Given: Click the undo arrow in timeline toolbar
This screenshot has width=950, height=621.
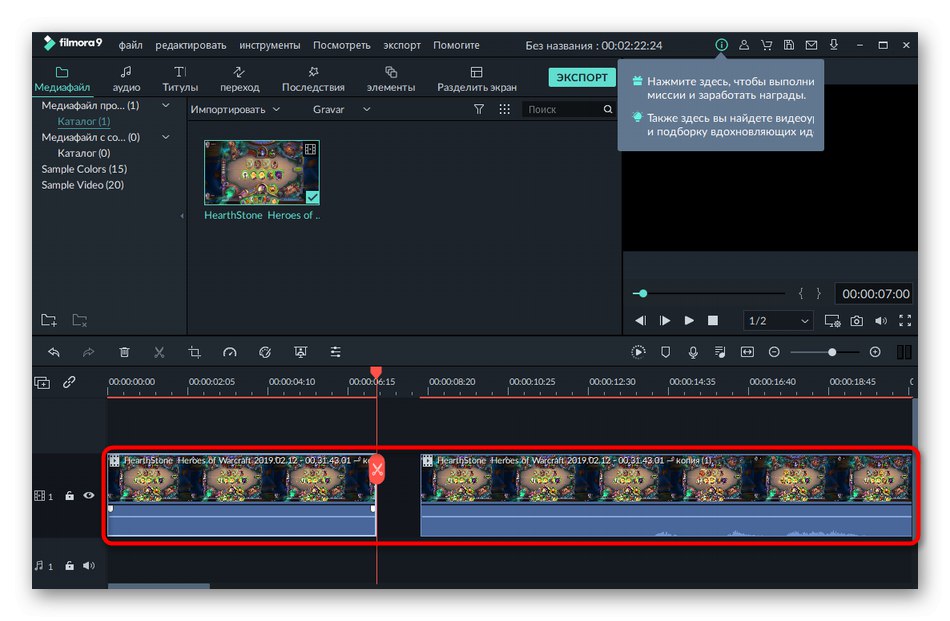Looking at the screenshot, I should (x=54, y=352).
